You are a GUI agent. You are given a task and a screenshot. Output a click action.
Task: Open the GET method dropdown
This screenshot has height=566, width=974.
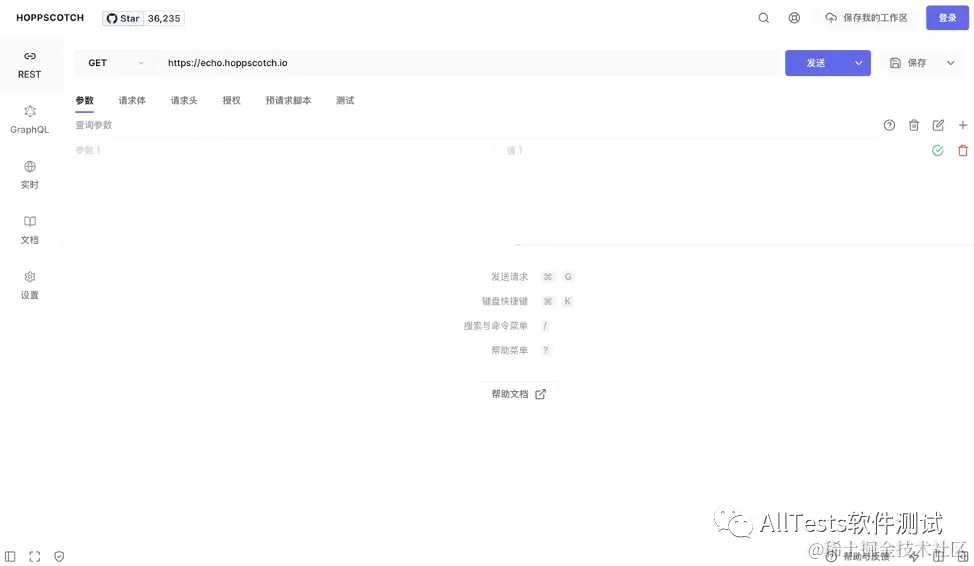116,63
